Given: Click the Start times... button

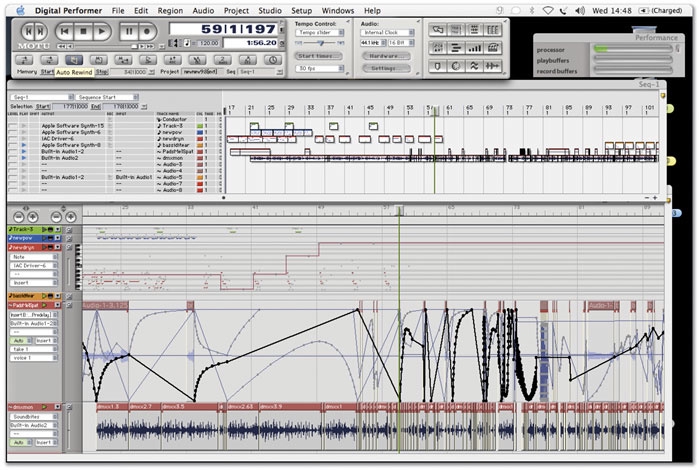Looking at the screenshot, I should 319,56.
